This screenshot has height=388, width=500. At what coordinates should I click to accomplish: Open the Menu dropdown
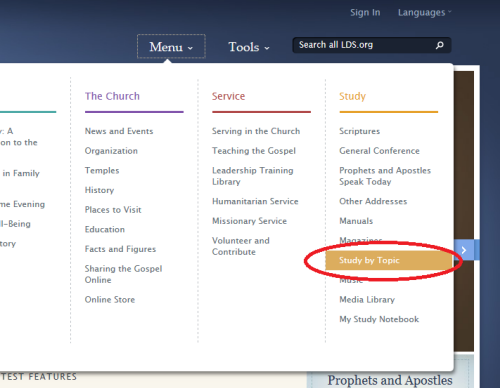pos(171,47)
